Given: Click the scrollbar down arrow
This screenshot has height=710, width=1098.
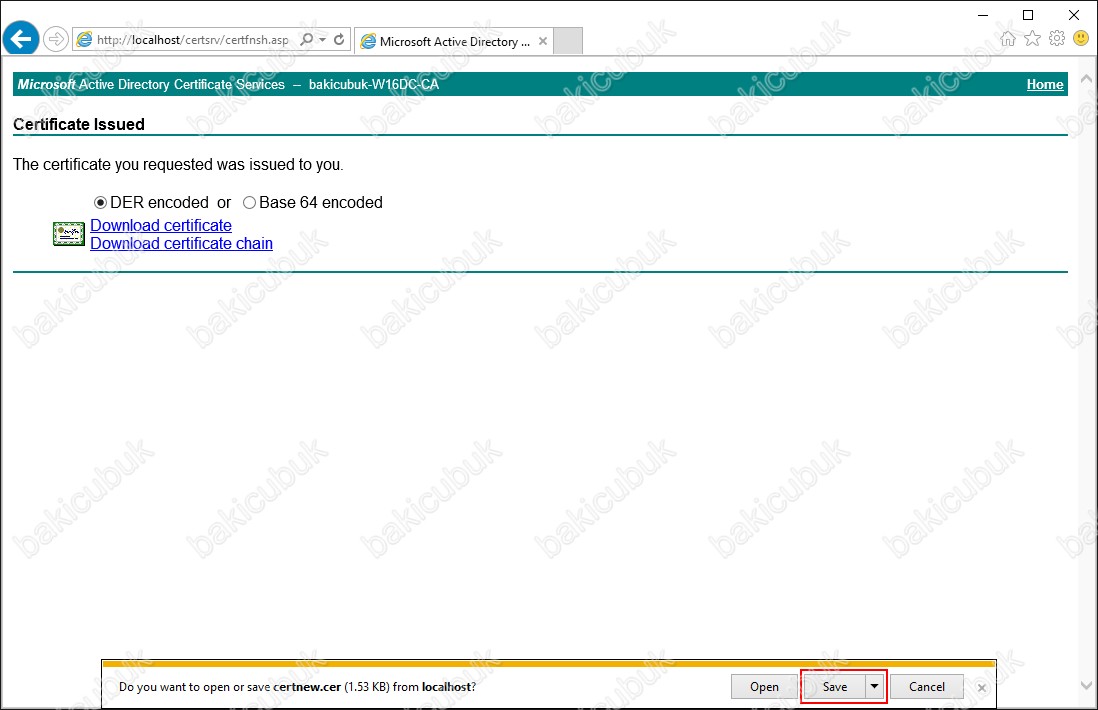Looking at the screenshot, I should point(1086,685).
